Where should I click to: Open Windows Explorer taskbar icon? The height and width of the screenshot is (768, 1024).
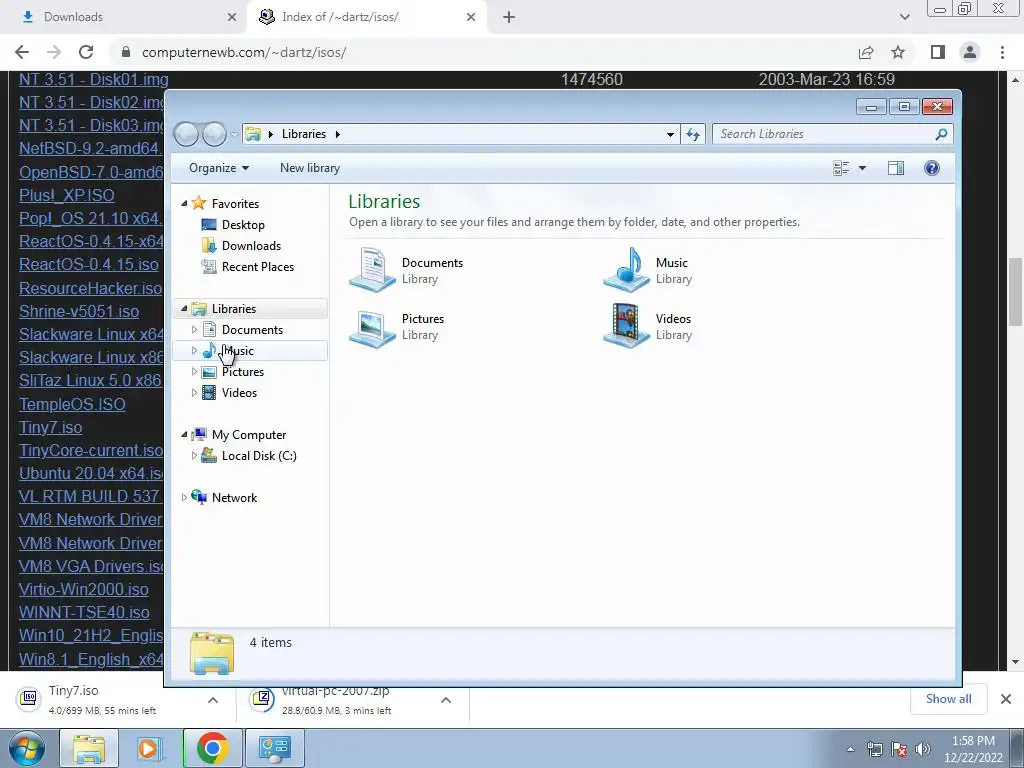point(89,748)
